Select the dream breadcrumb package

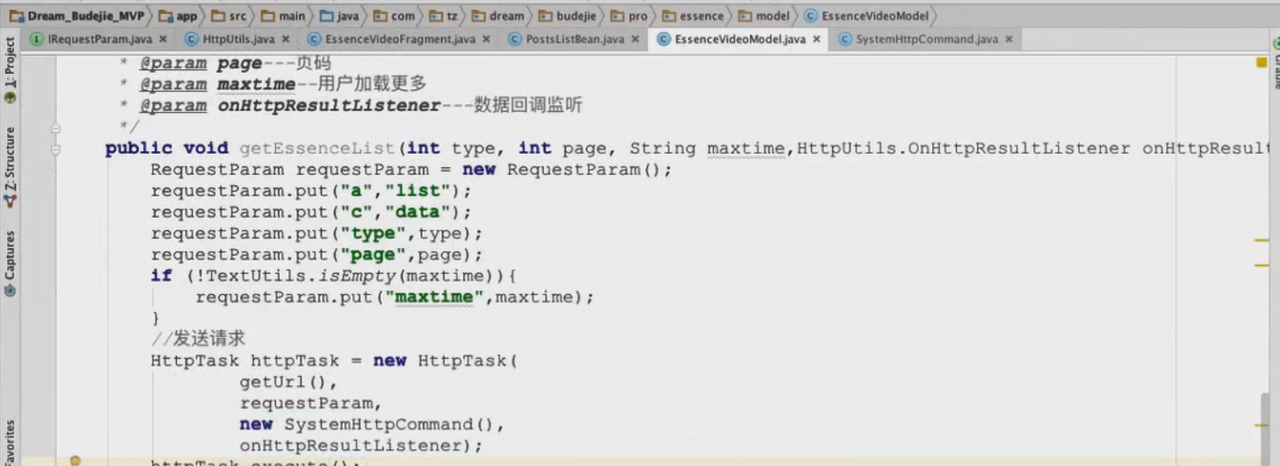(498, 16)
